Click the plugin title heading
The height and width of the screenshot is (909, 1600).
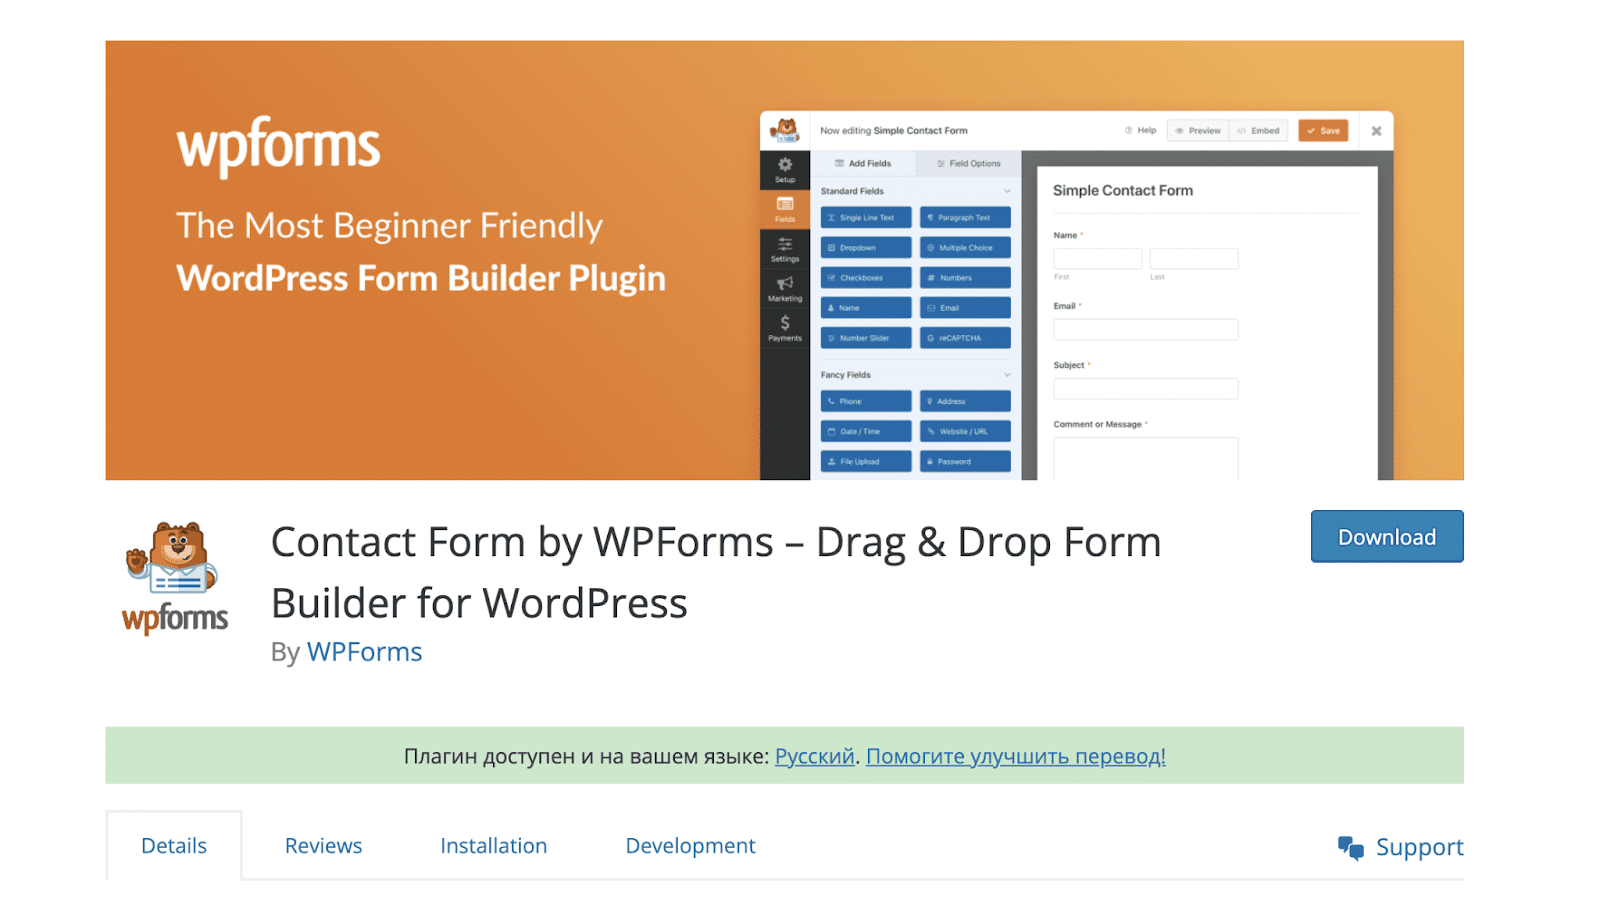click(x=716, y=572)
